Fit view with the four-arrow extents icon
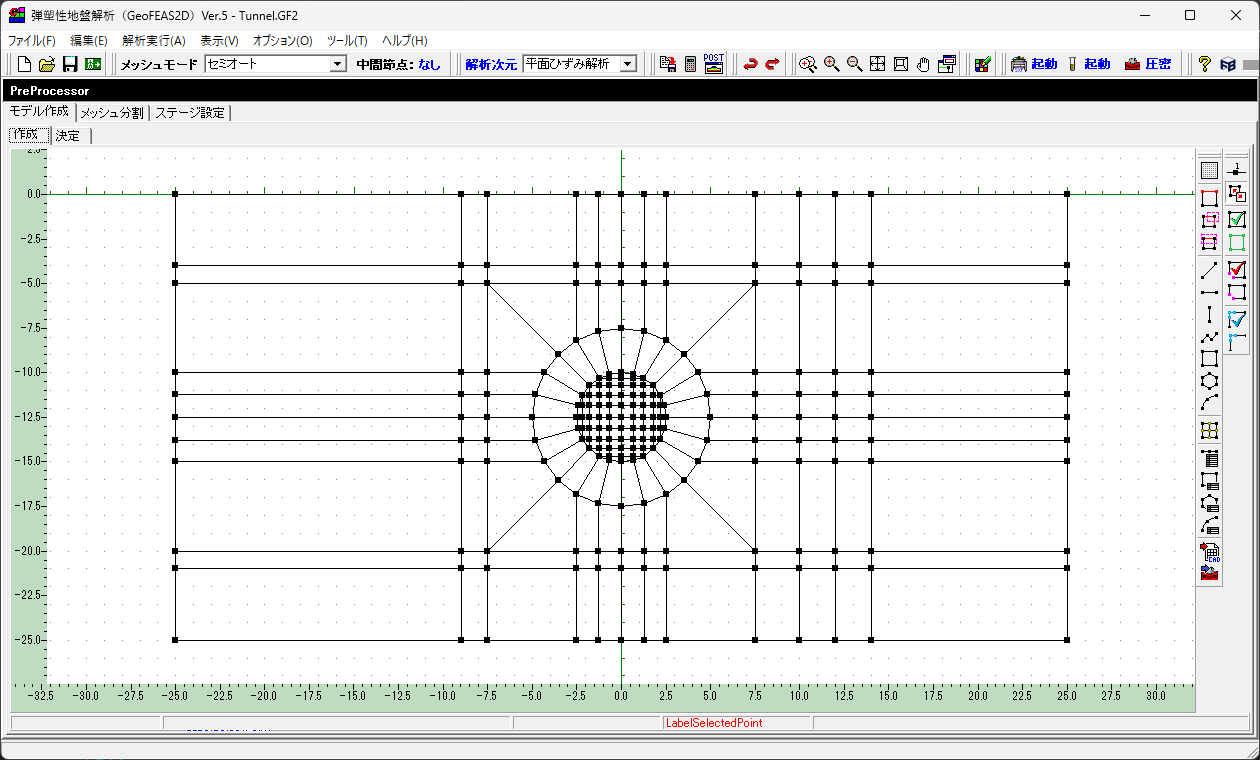The height and width of the screenshot is (760, 1260). (x=877, y=64)
